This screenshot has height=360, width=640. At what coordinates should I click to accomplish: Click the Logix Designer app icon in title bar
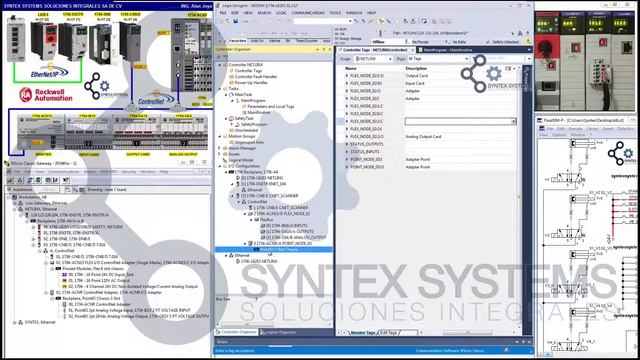tap(218, 6)
